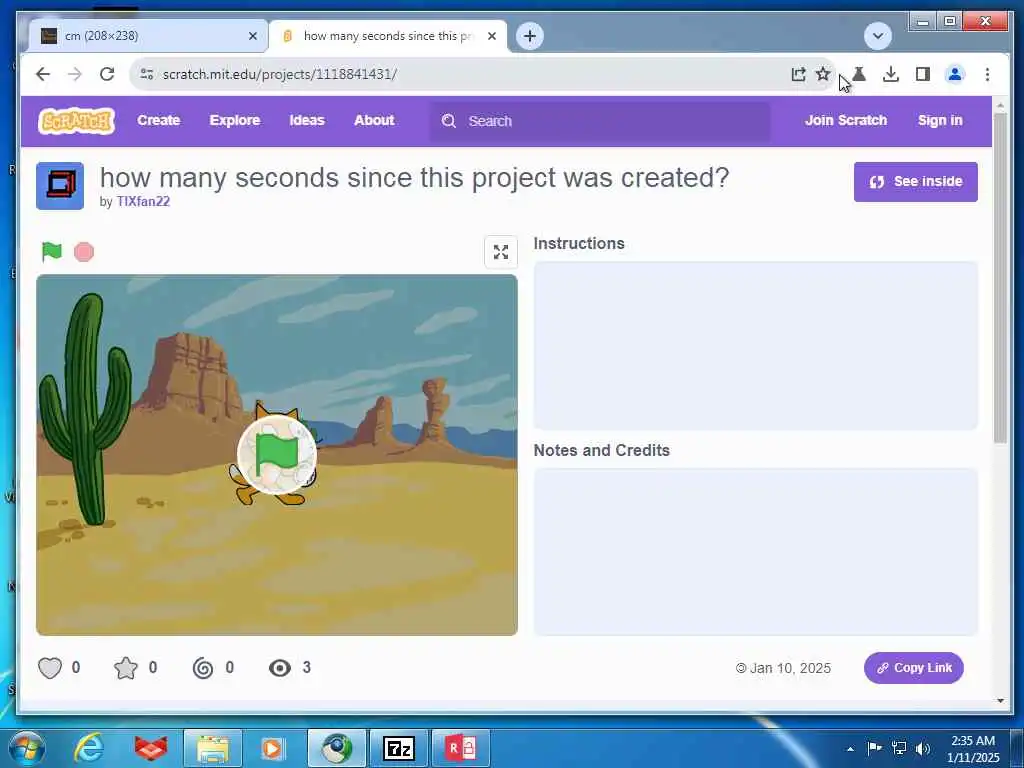Open the red fox icon app in taskbar
This screenshot has height=768, width=1024.
[x=151, y=748]
